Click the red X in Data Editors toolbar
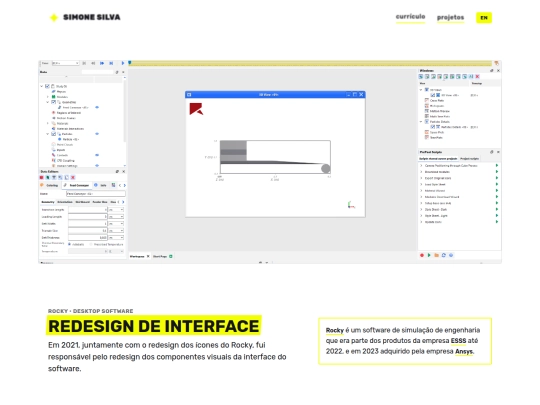 tap(73, 177)
